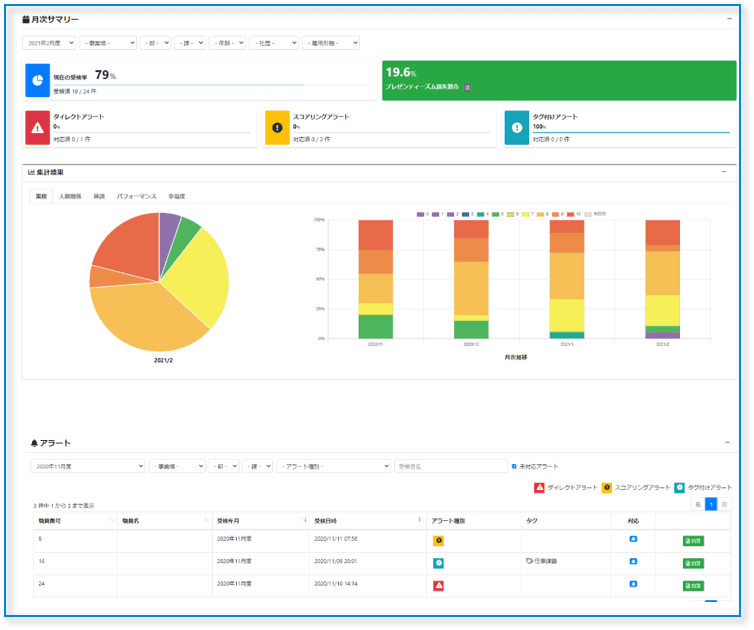Screen dimensions: 754x630
Task: Click the red alert type icon for employee 24
Action: tap(438, 585)
